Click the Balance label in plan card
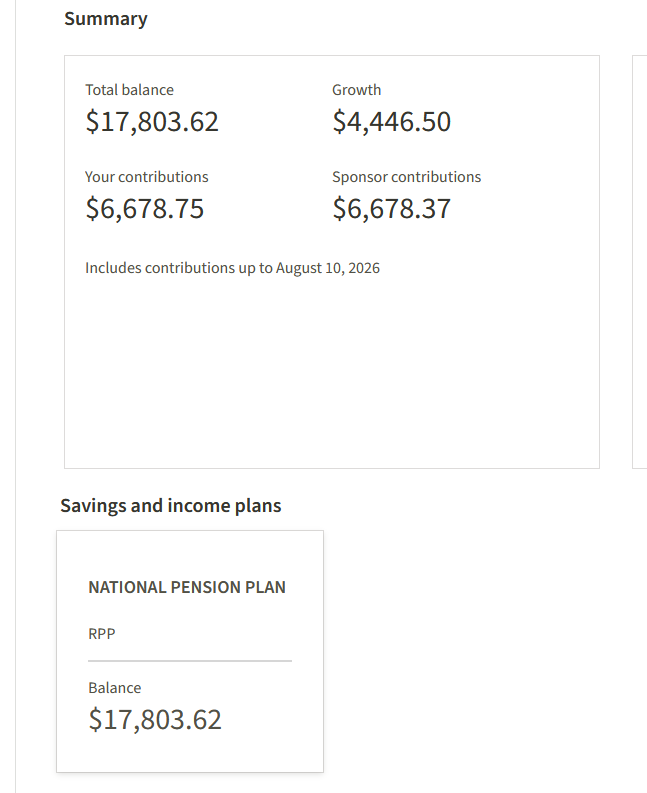Screen dimensions: 647x793 point(115,688)
